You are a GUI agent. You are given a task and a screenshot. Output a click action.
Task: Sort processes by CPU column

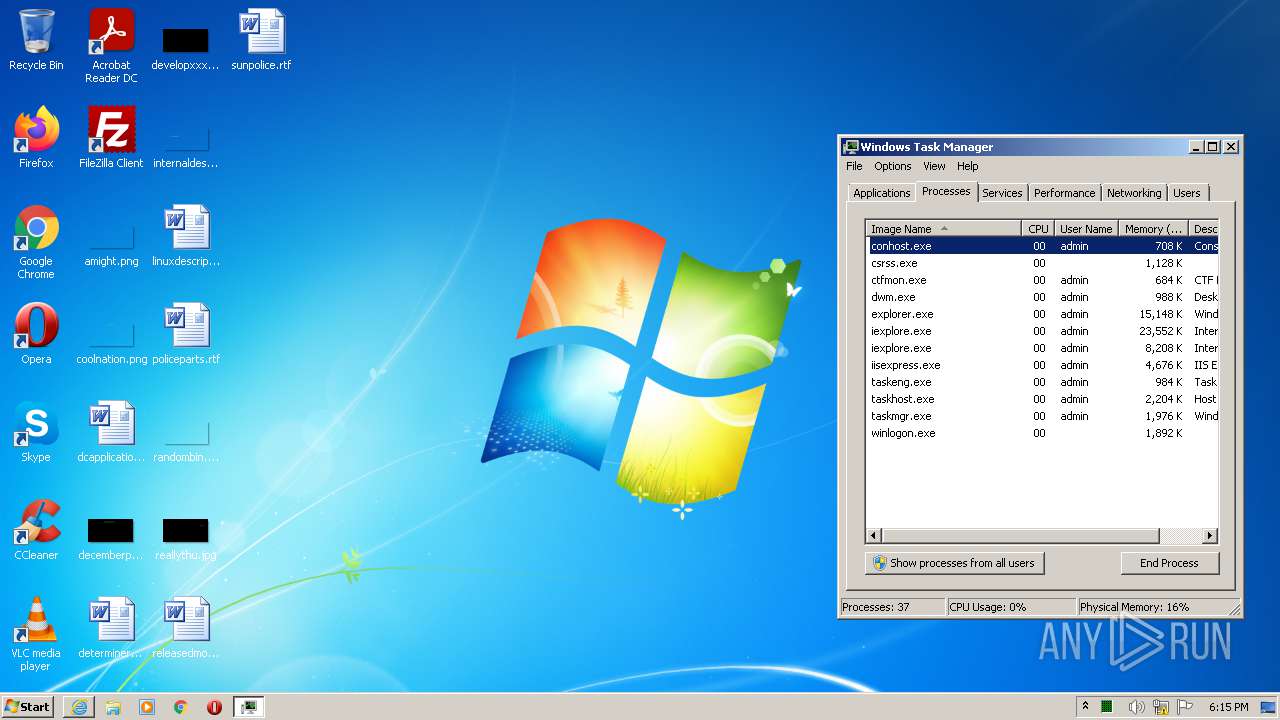[x=1038, y=229]
